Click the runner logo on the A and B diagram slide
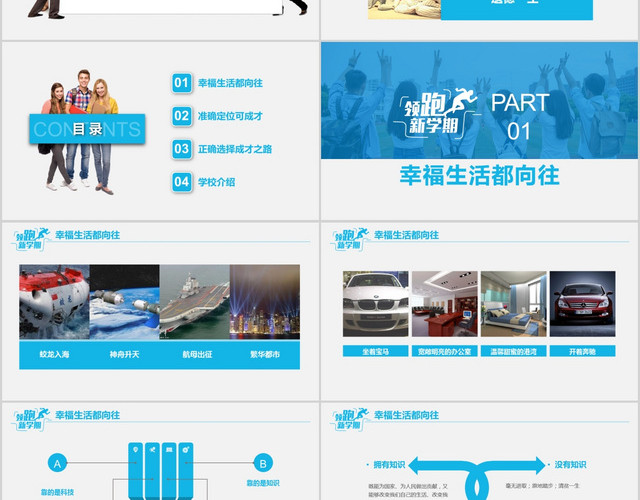 [31, 419]
